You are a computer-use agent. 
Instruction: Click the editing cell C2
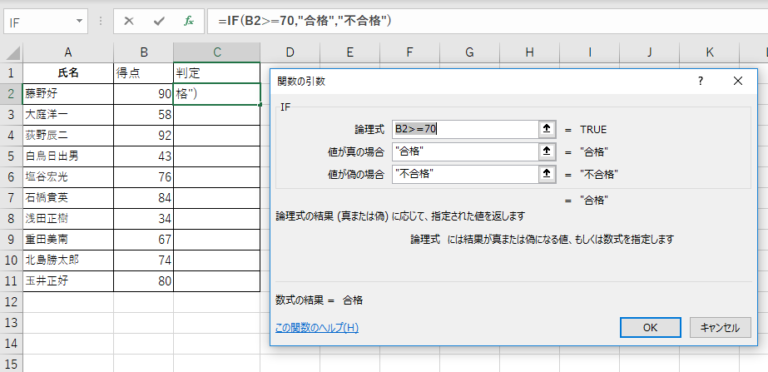click(x=217, y=94)
